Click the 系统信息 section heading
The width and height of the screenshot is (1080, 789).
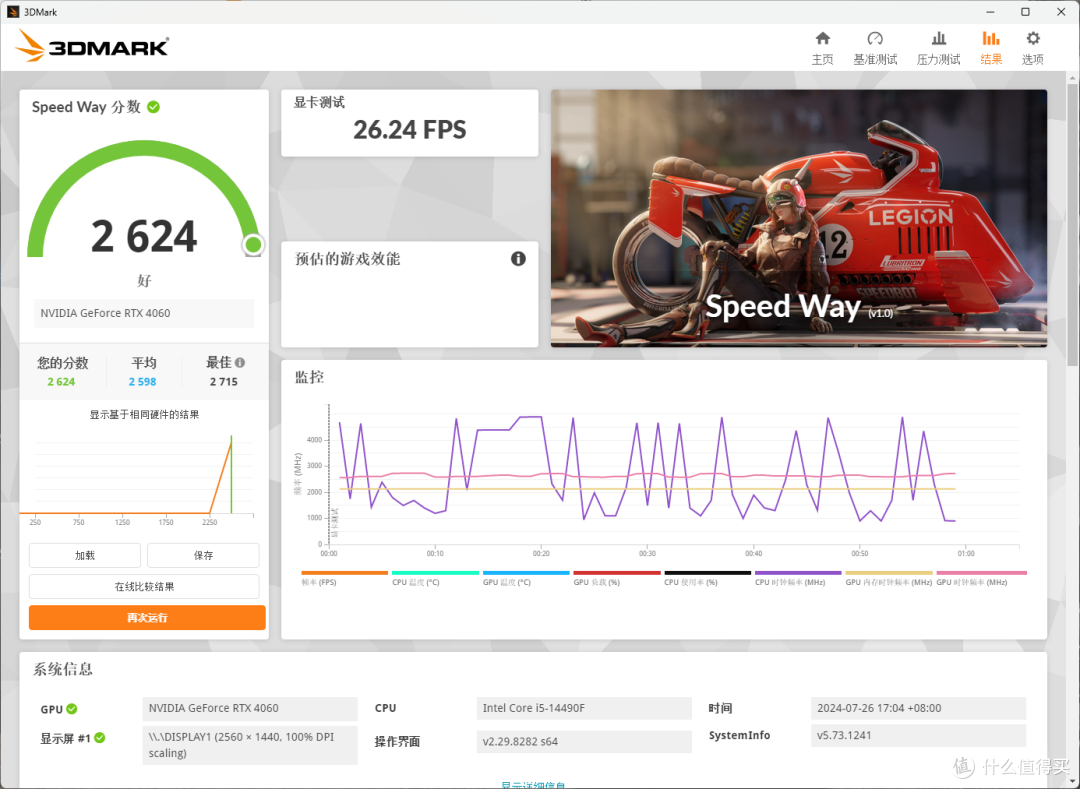(63, 669)
